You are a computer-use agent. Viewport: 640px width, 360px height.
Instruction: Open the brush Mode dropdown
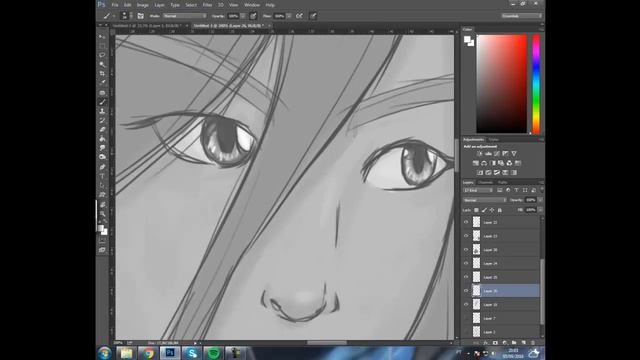coord(185,16)
